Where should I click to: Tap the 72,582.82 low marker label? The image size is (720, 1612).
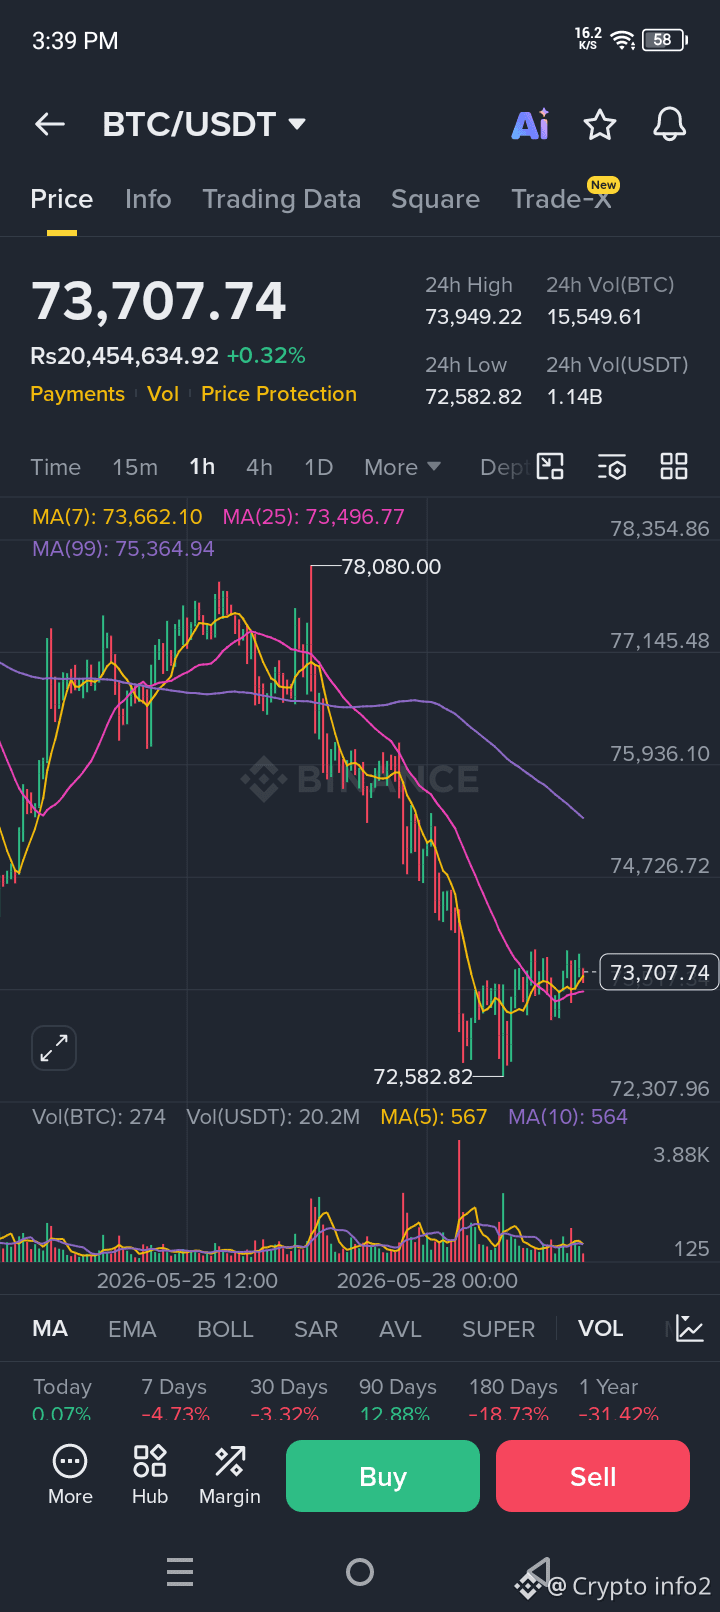pos(423,1077)
